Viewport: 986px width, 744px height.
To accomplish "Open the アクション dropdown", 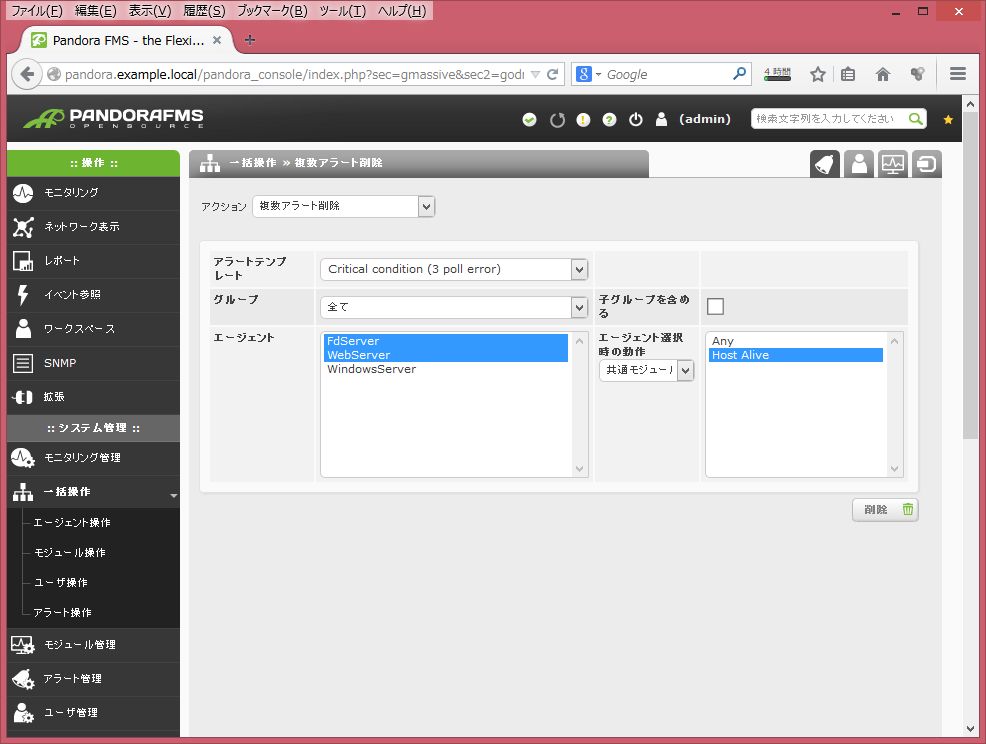I will tap(343, 206).
